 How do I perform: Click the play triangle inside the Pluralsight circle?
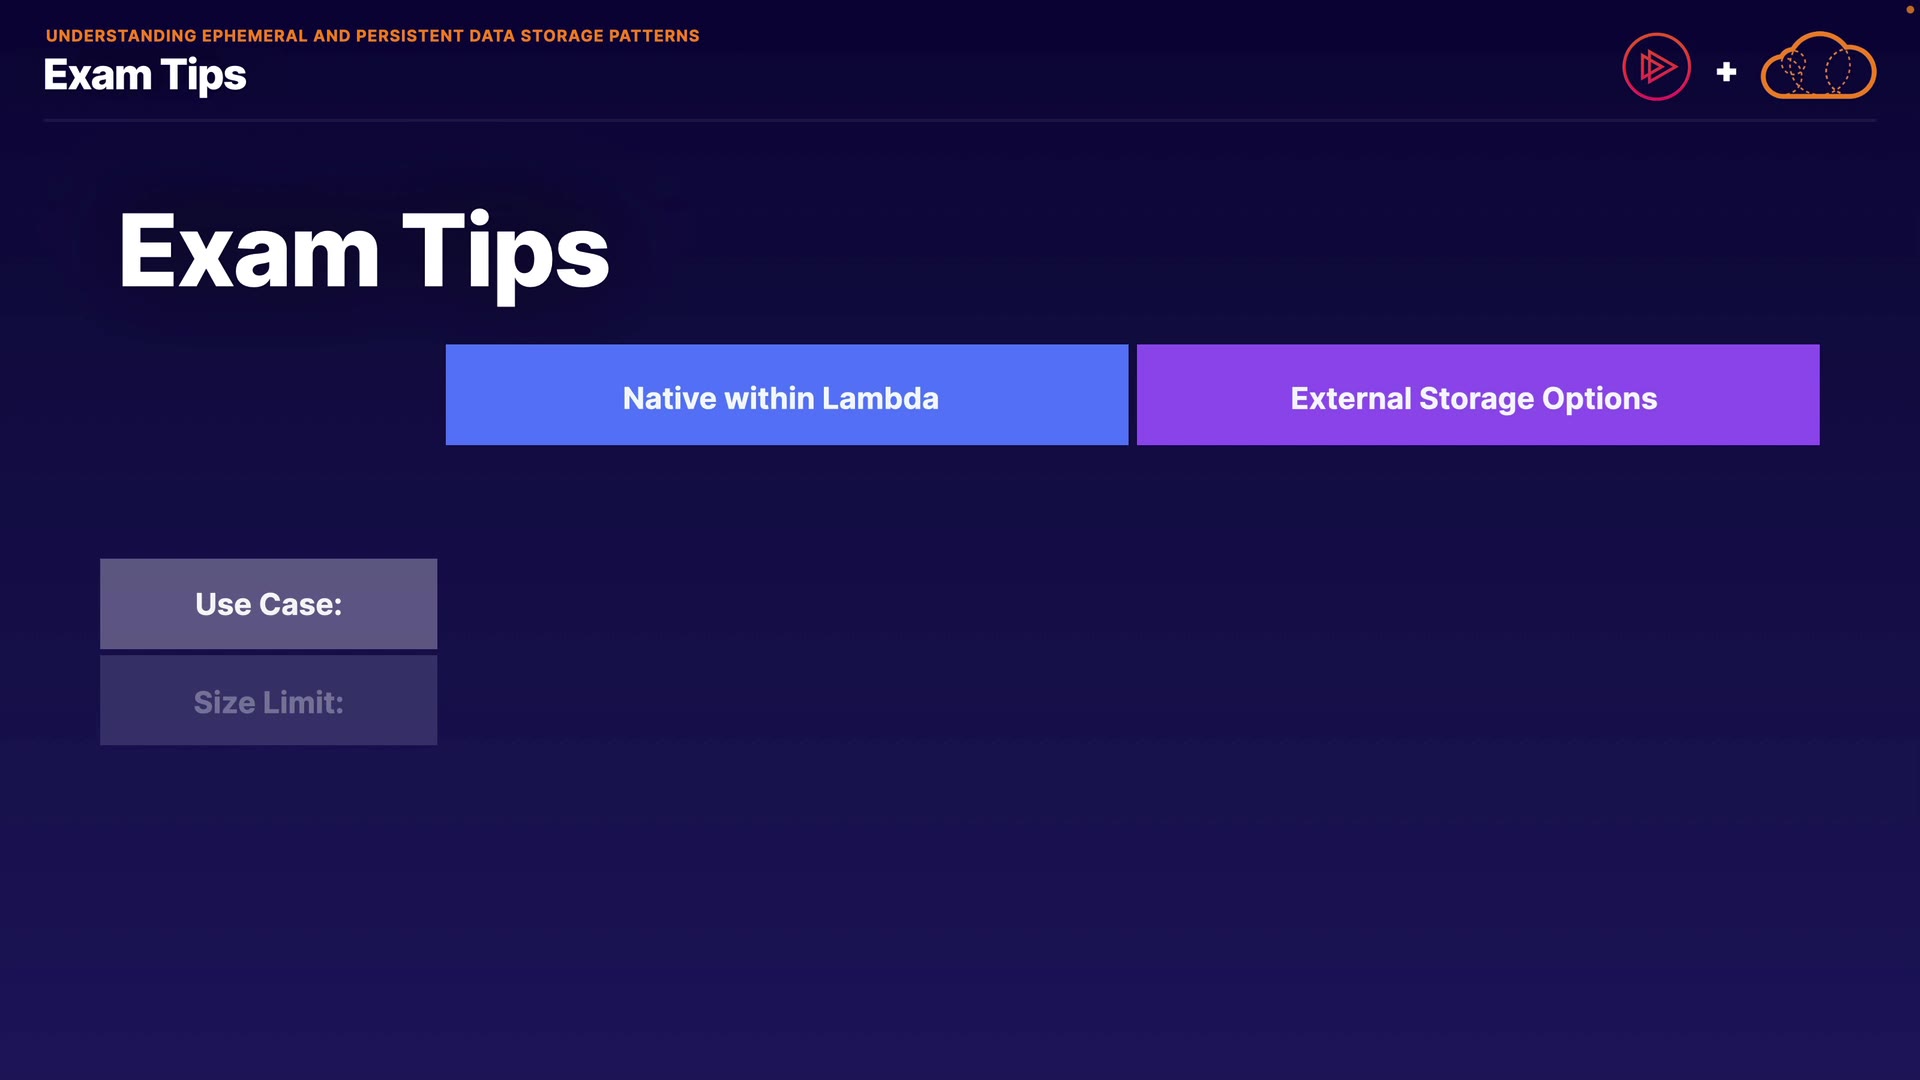1658,67
